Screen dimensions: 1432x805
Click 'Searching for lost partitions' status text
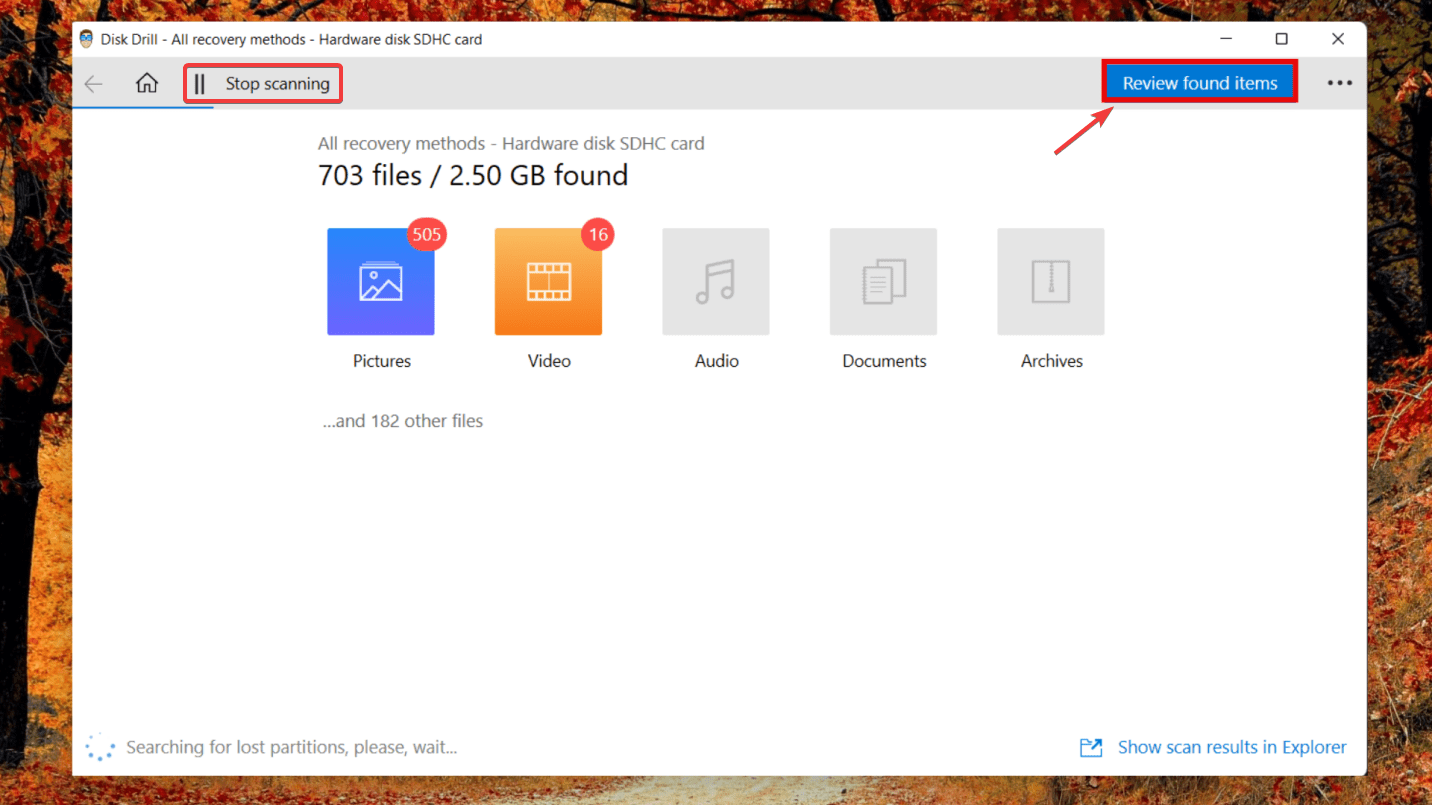pyautogui.click(x=291, y=747)
